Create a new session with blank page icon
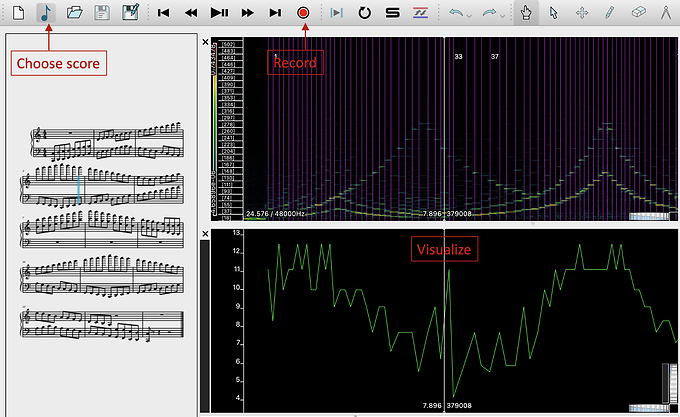Screen dimensions: 680x417 [x=17, y=13]
